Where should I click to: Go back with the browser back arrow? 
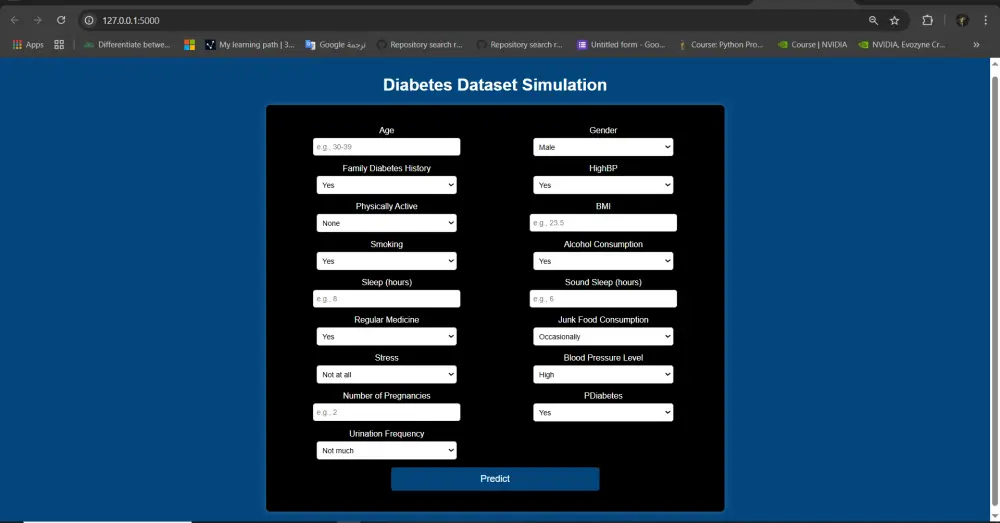point(15,20)
